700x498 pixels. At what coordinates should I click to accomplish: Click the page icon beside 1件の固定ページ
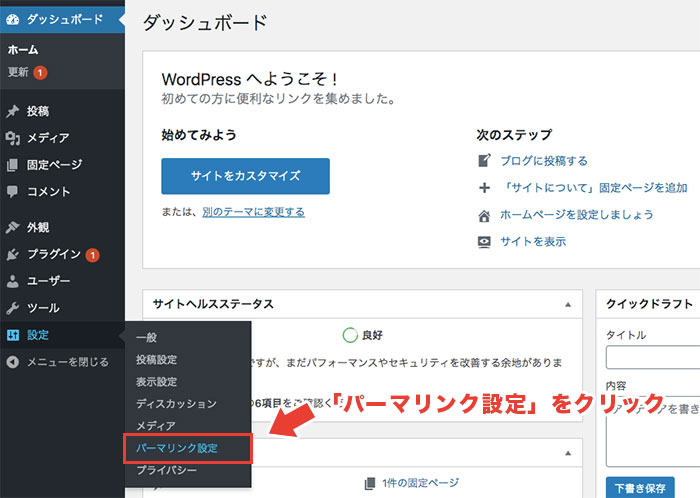pos(370,483)
